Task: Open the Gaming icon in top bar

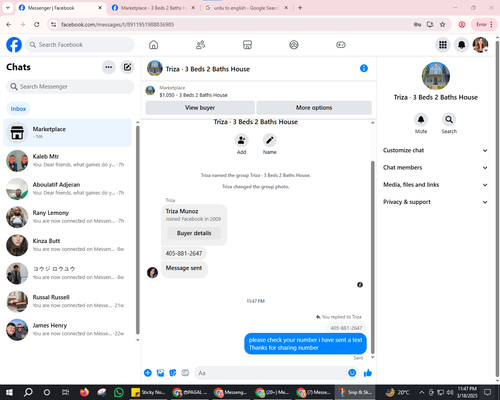Action: click(x=341, y=45)
